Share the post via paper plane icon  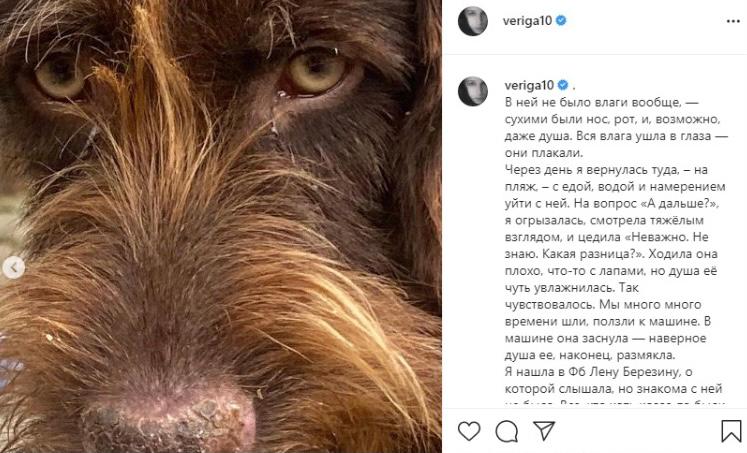[544, 431]
